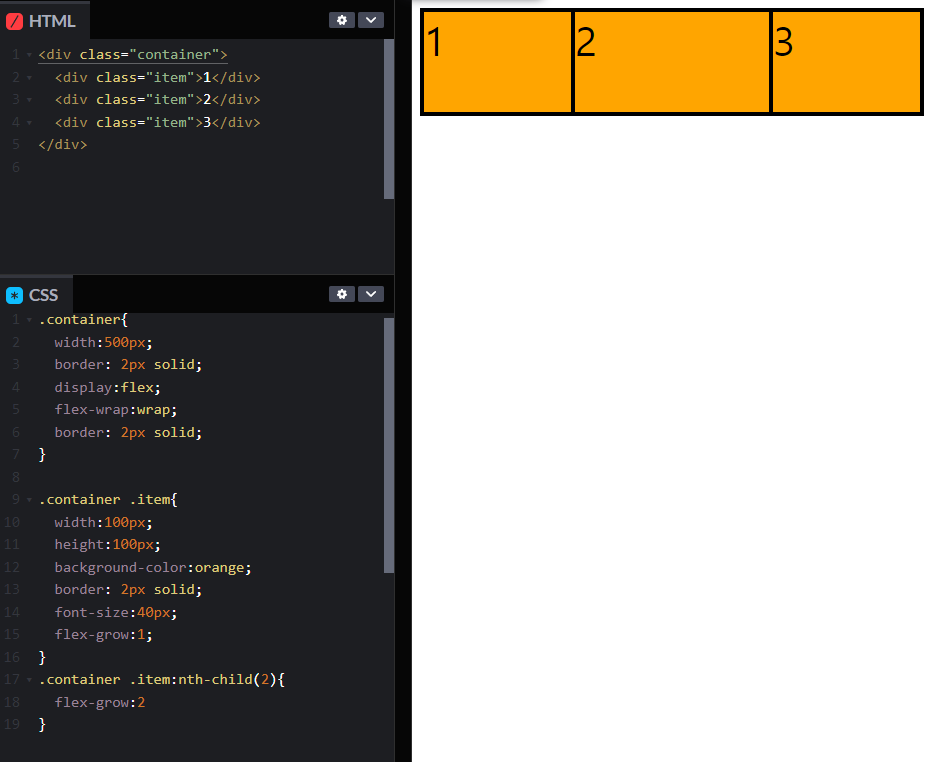Click closing brace on CSS line 7
The width and height of the screenshot is (933, 762).
(x=42, y=455)
